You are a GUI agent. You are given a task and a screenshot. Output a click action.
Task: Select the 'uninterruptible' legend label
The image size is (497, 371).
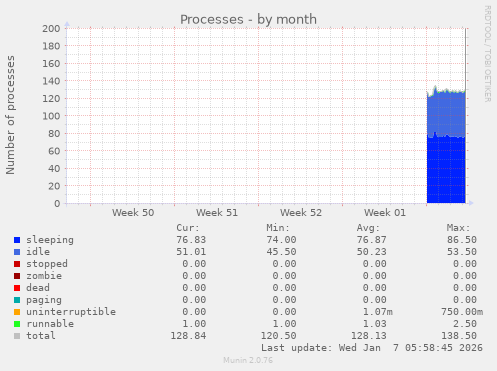point(71,312)
